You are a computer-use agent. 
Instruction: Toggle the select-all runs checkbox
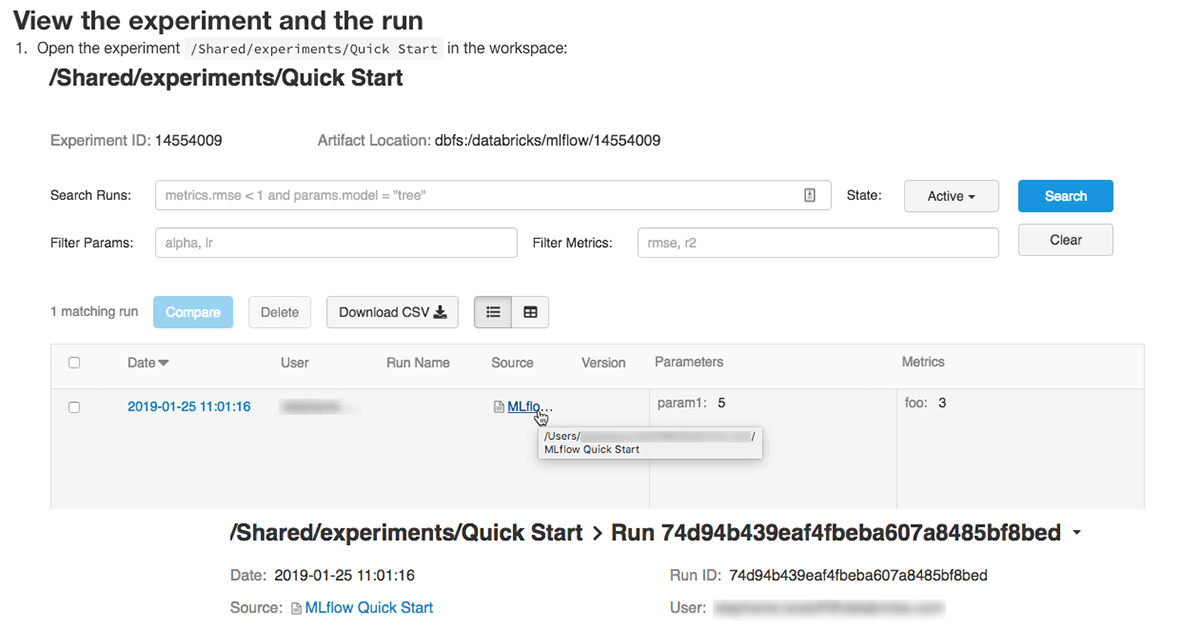click(74, 363)
